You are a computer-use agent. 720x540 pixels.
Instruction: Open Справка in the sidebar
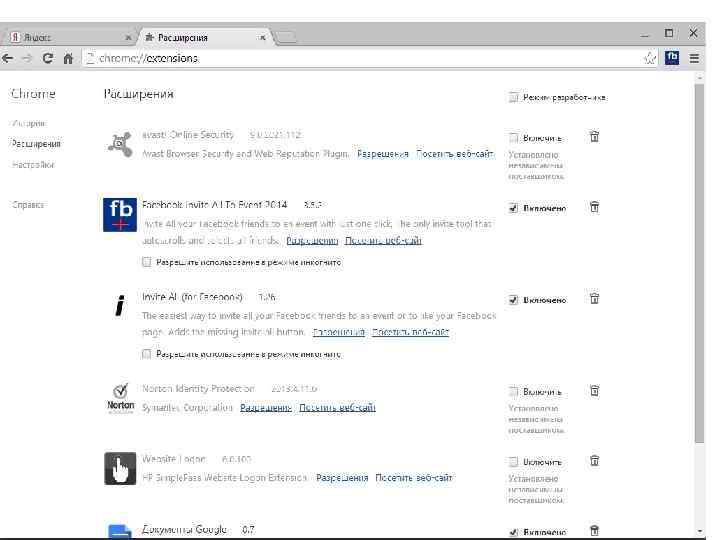coord(28,205)
